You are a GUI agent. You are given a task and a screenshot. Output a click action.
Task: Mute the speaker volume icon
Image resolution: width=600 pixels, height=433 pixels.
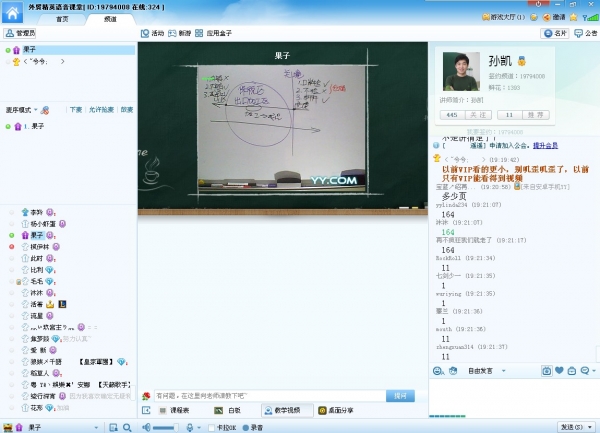click(144, 427)
